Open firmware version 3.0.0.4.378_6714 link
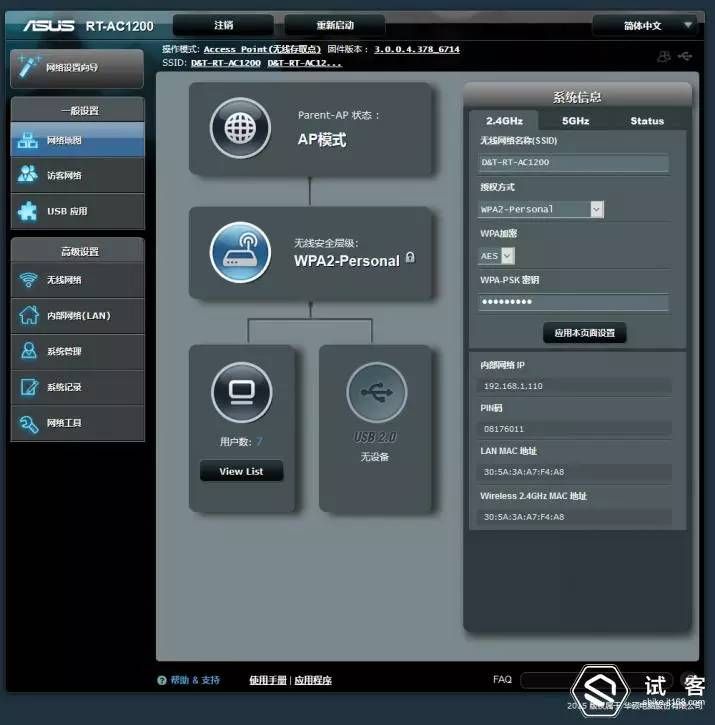 (417, 49)
